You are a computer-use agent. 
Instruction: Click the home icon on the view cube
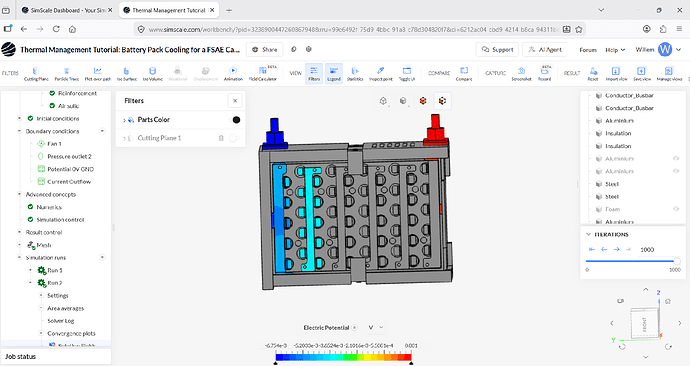click(668, 301)
